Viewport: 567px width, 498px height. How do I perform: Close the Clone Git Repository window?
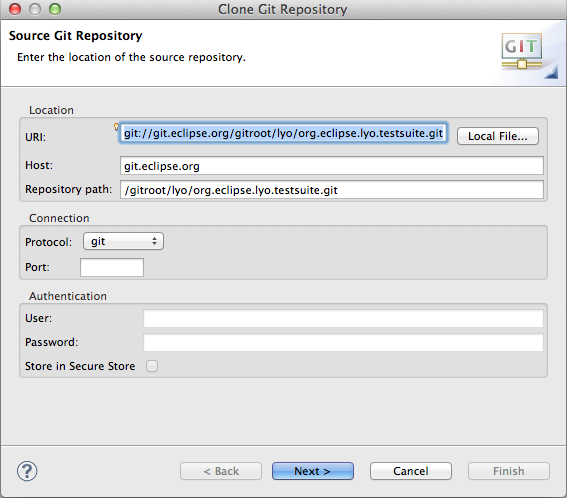coord(15,9)
